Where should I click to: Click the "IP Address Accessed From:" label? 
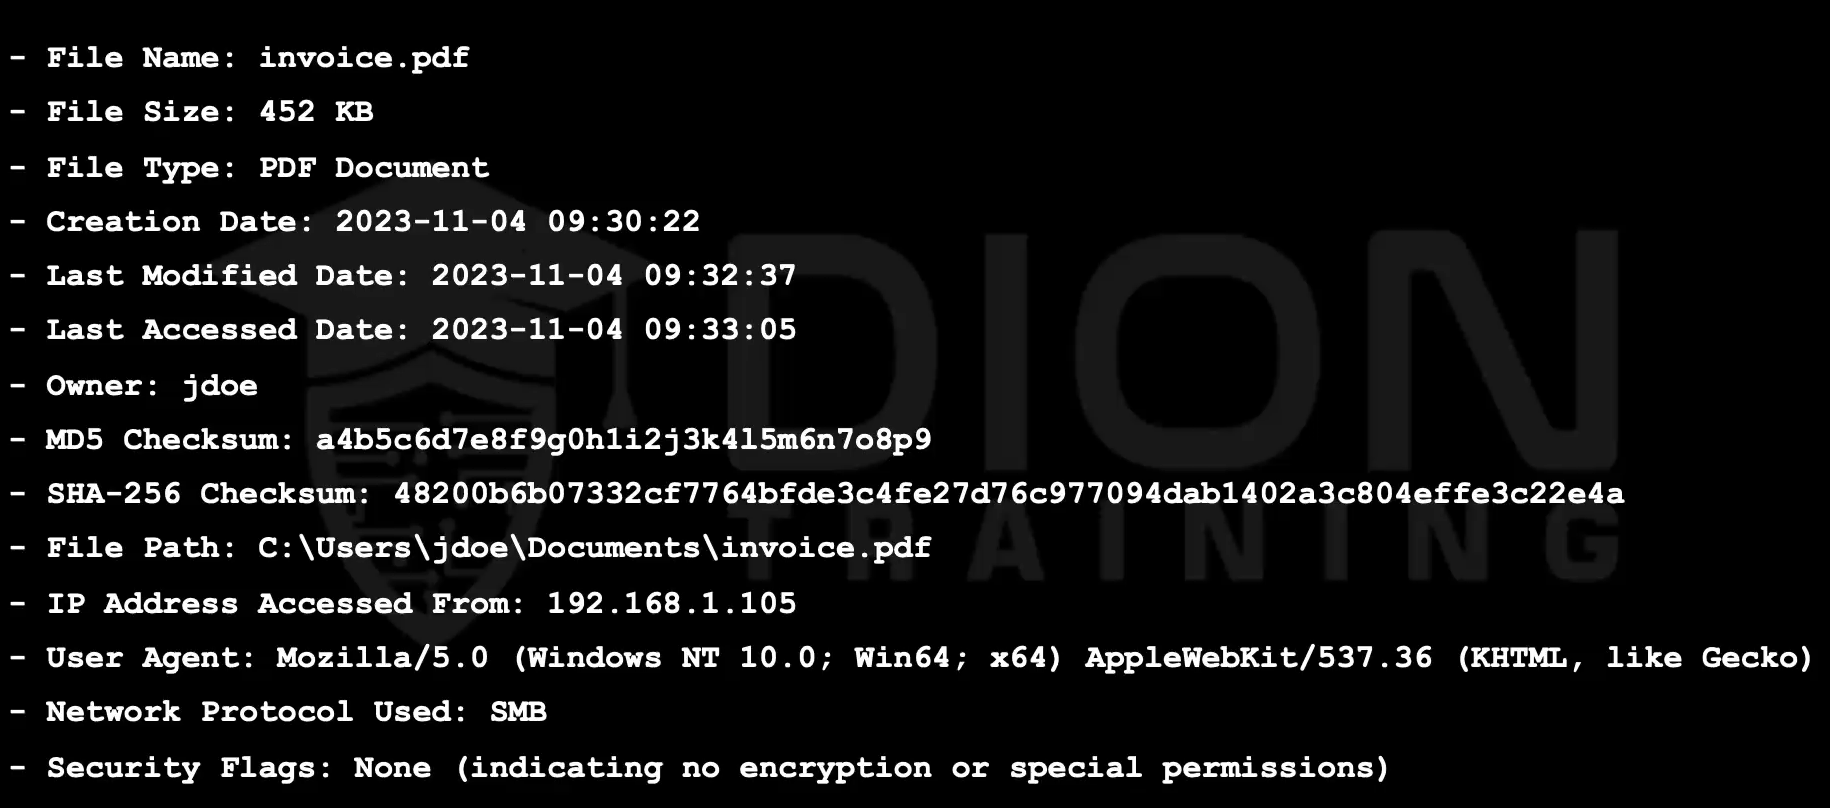click(286, 603)
